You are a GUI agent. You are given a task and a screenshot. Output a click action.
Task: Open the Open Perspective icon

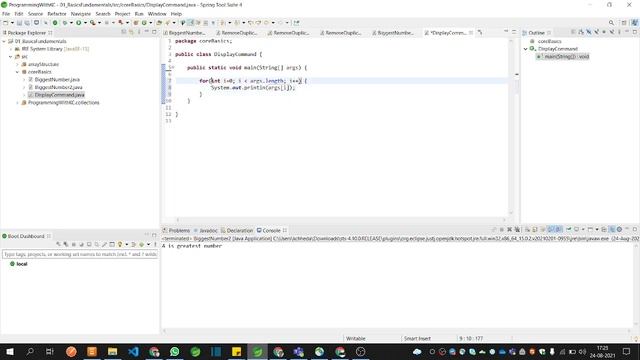click(624, 23)
